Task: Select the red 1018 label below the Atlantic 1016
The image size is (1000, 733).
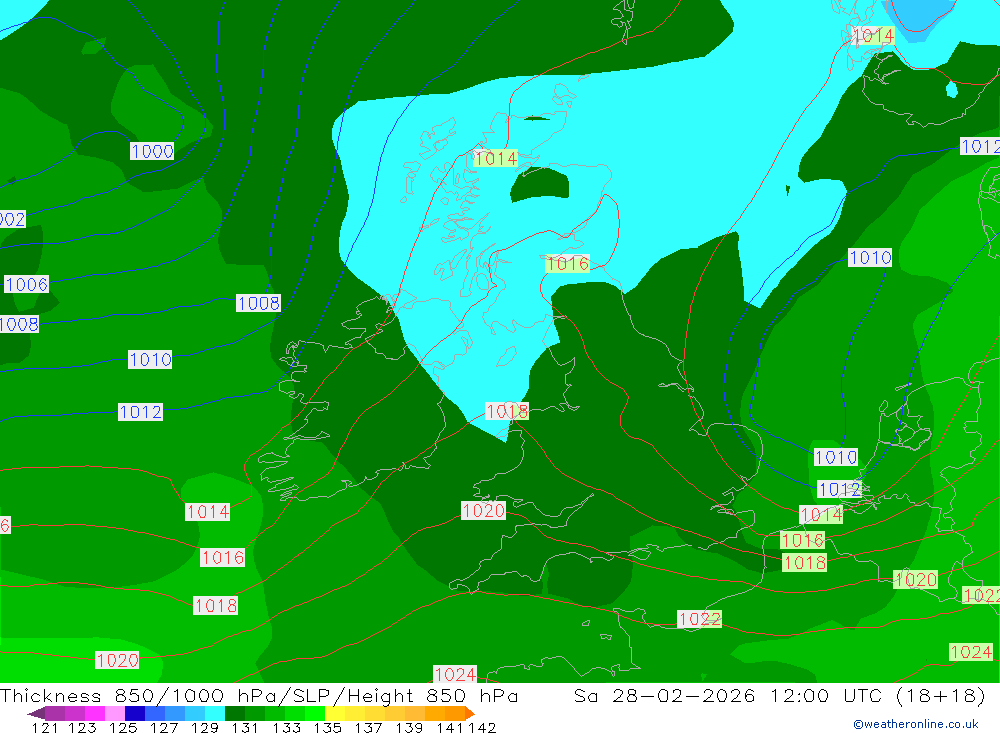Action: 216,605
